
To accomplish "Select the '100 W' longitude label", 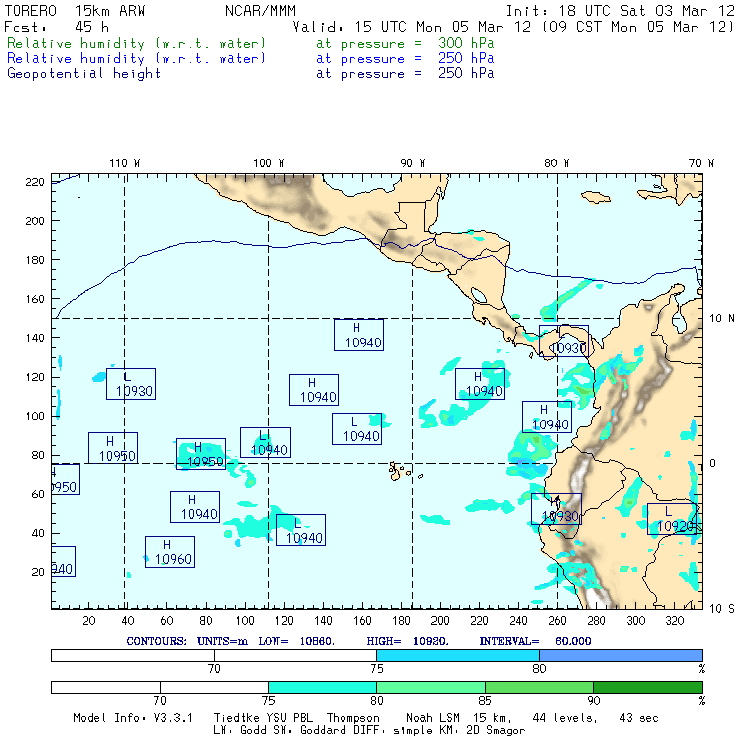I will point(269,163).
